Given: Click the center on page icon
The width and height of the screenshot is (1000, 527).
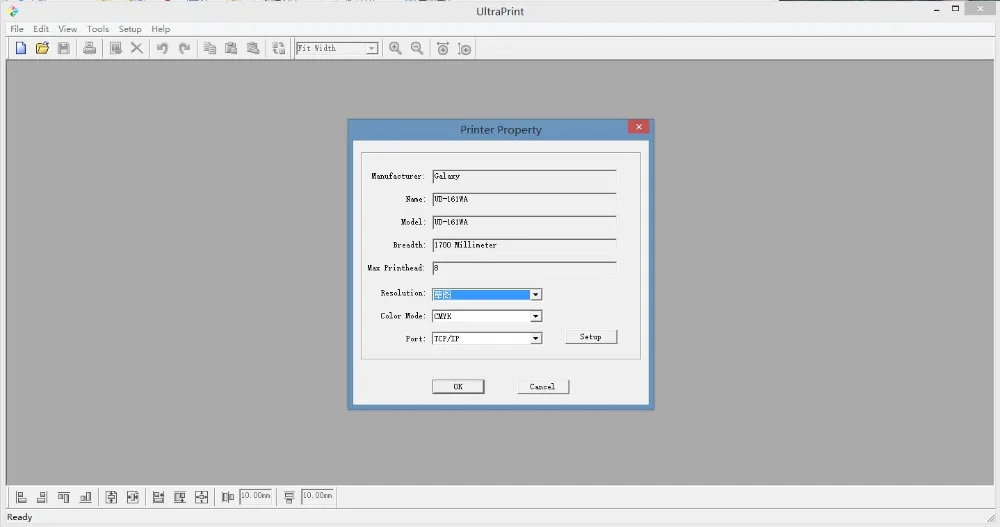Looking at the screenshot, I should (x=202, y=497).
